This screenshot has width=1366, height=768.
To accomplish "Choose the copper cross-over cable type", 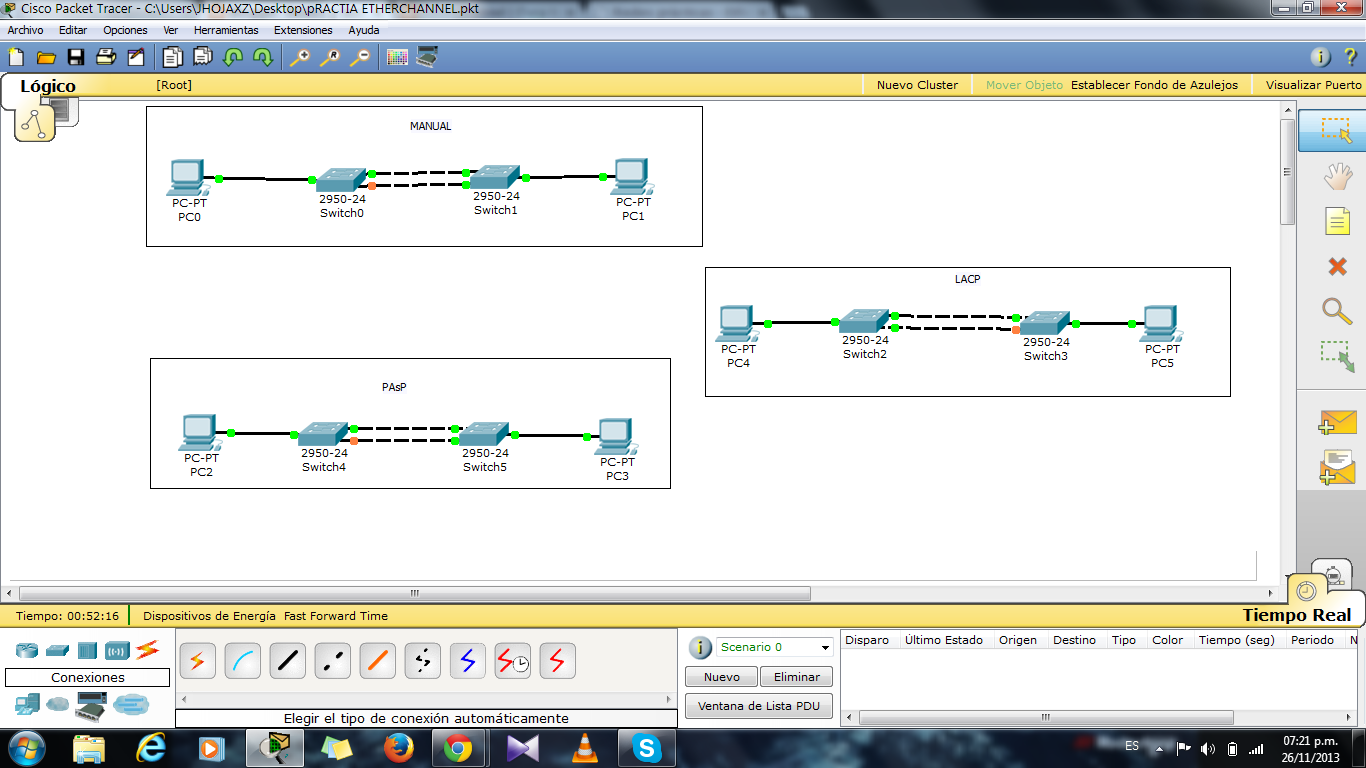I will click(332, 660).
